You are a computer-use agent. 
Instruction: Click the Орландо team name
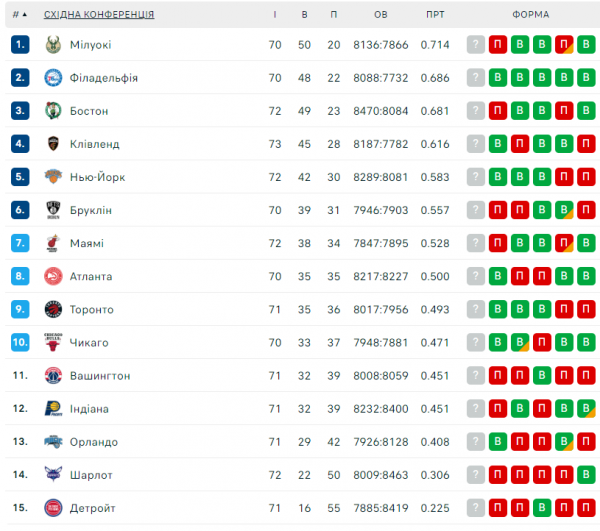(94, 442)
